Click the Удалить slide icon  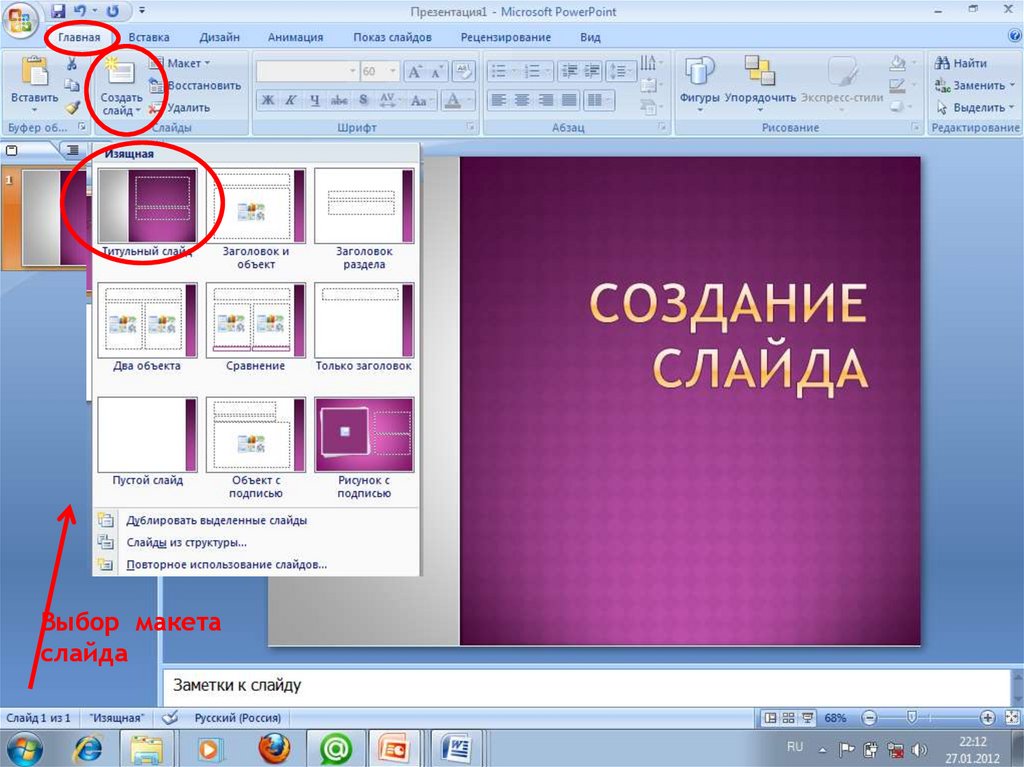(x=156, y=108)
